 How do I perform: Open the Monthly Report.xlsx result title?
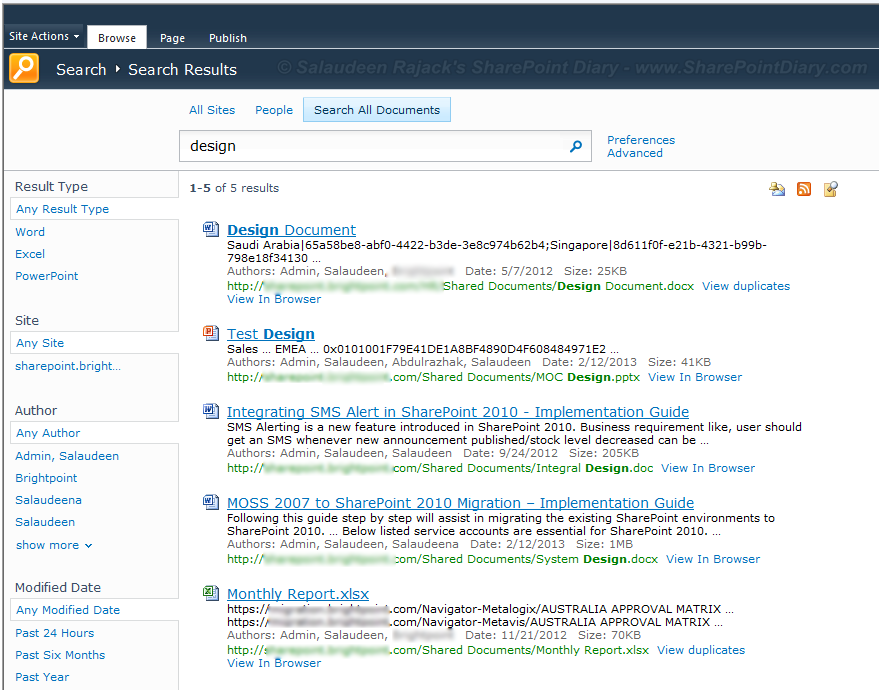(x=298, y=594)
